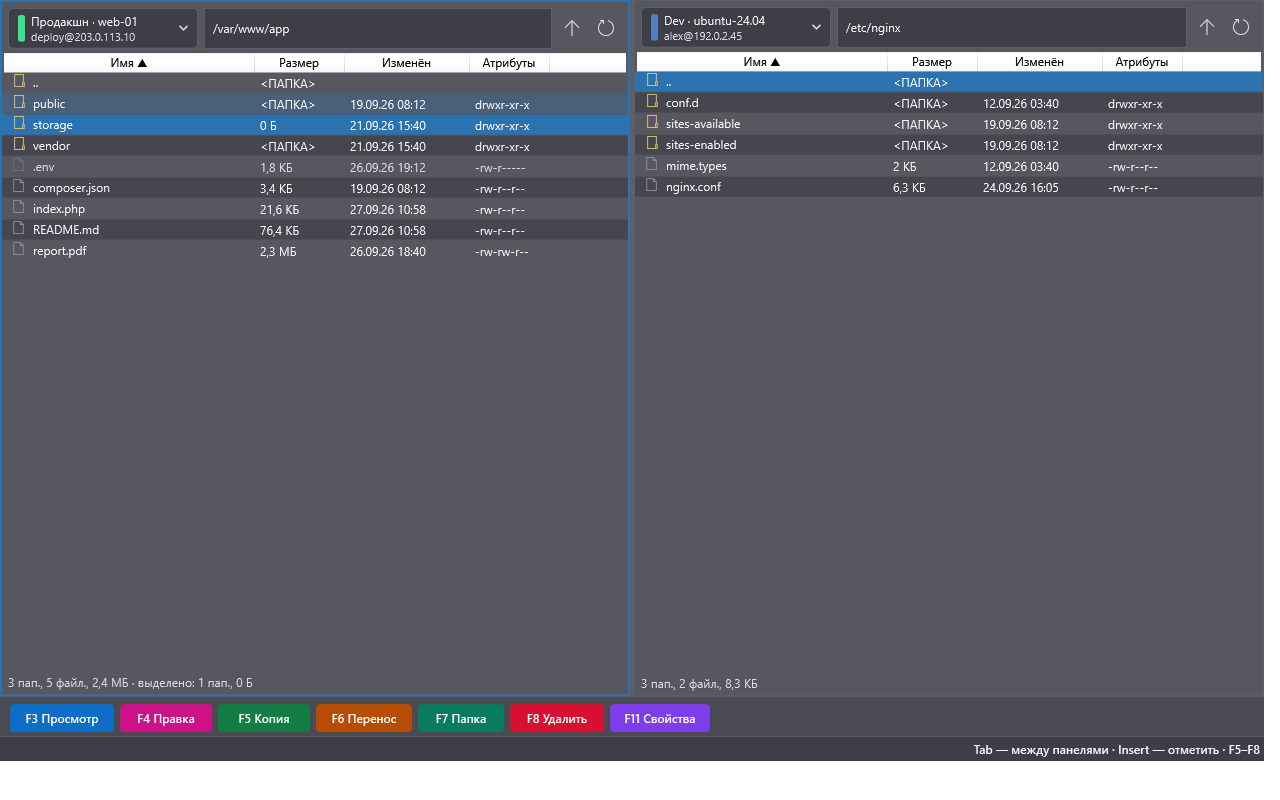Click right status '3 пап., 2 файл., 8,3 КБ'
This screenshot has height=800, width=1280.
[x=699, y=684]
